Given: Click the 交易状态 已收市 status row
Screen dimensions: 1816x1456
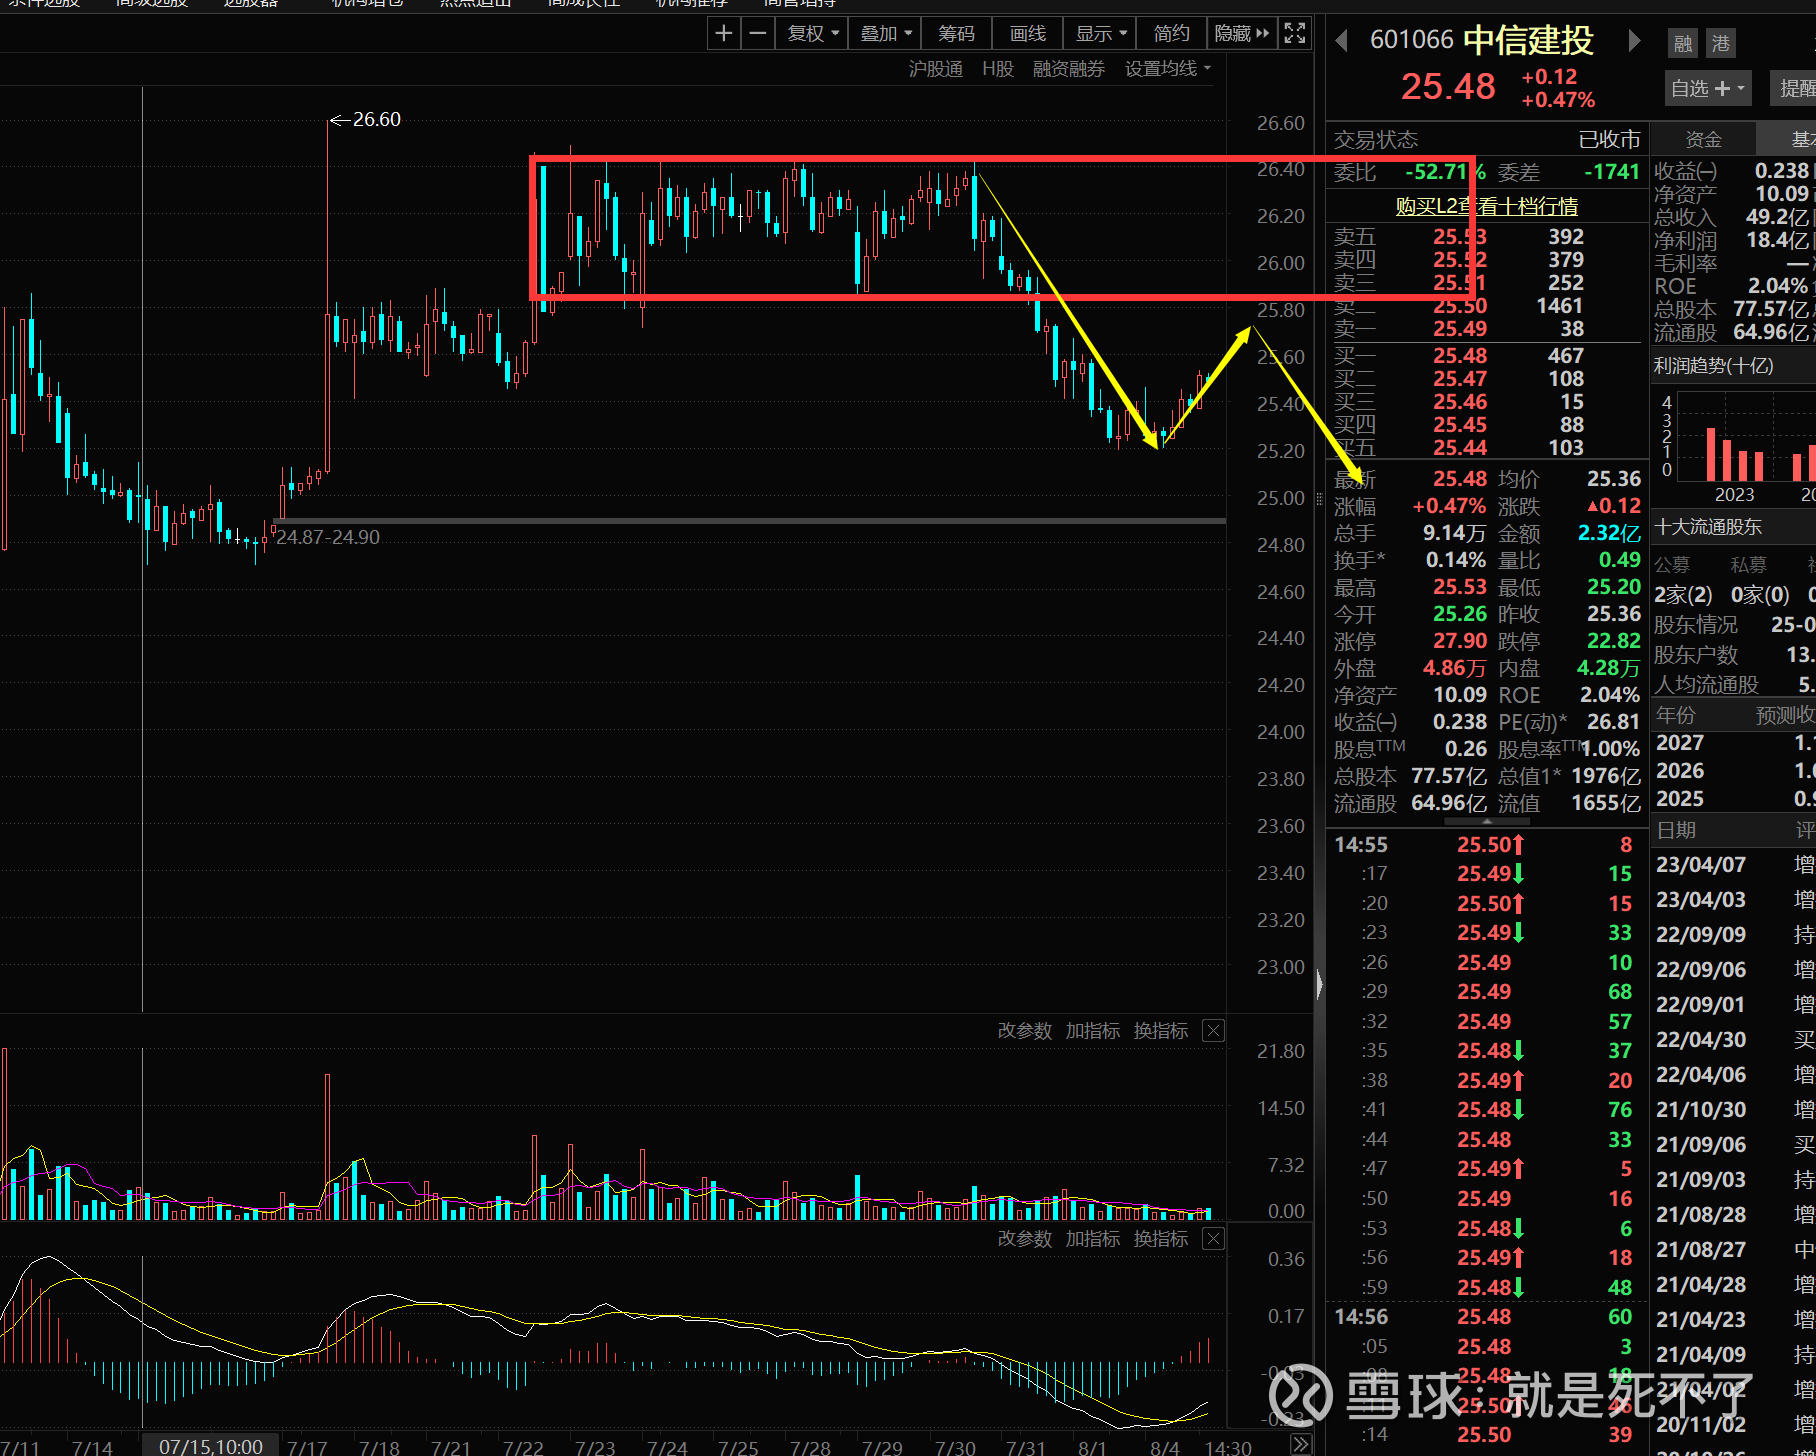Looking at the screenshot, I should click(x=1487, y=139).
